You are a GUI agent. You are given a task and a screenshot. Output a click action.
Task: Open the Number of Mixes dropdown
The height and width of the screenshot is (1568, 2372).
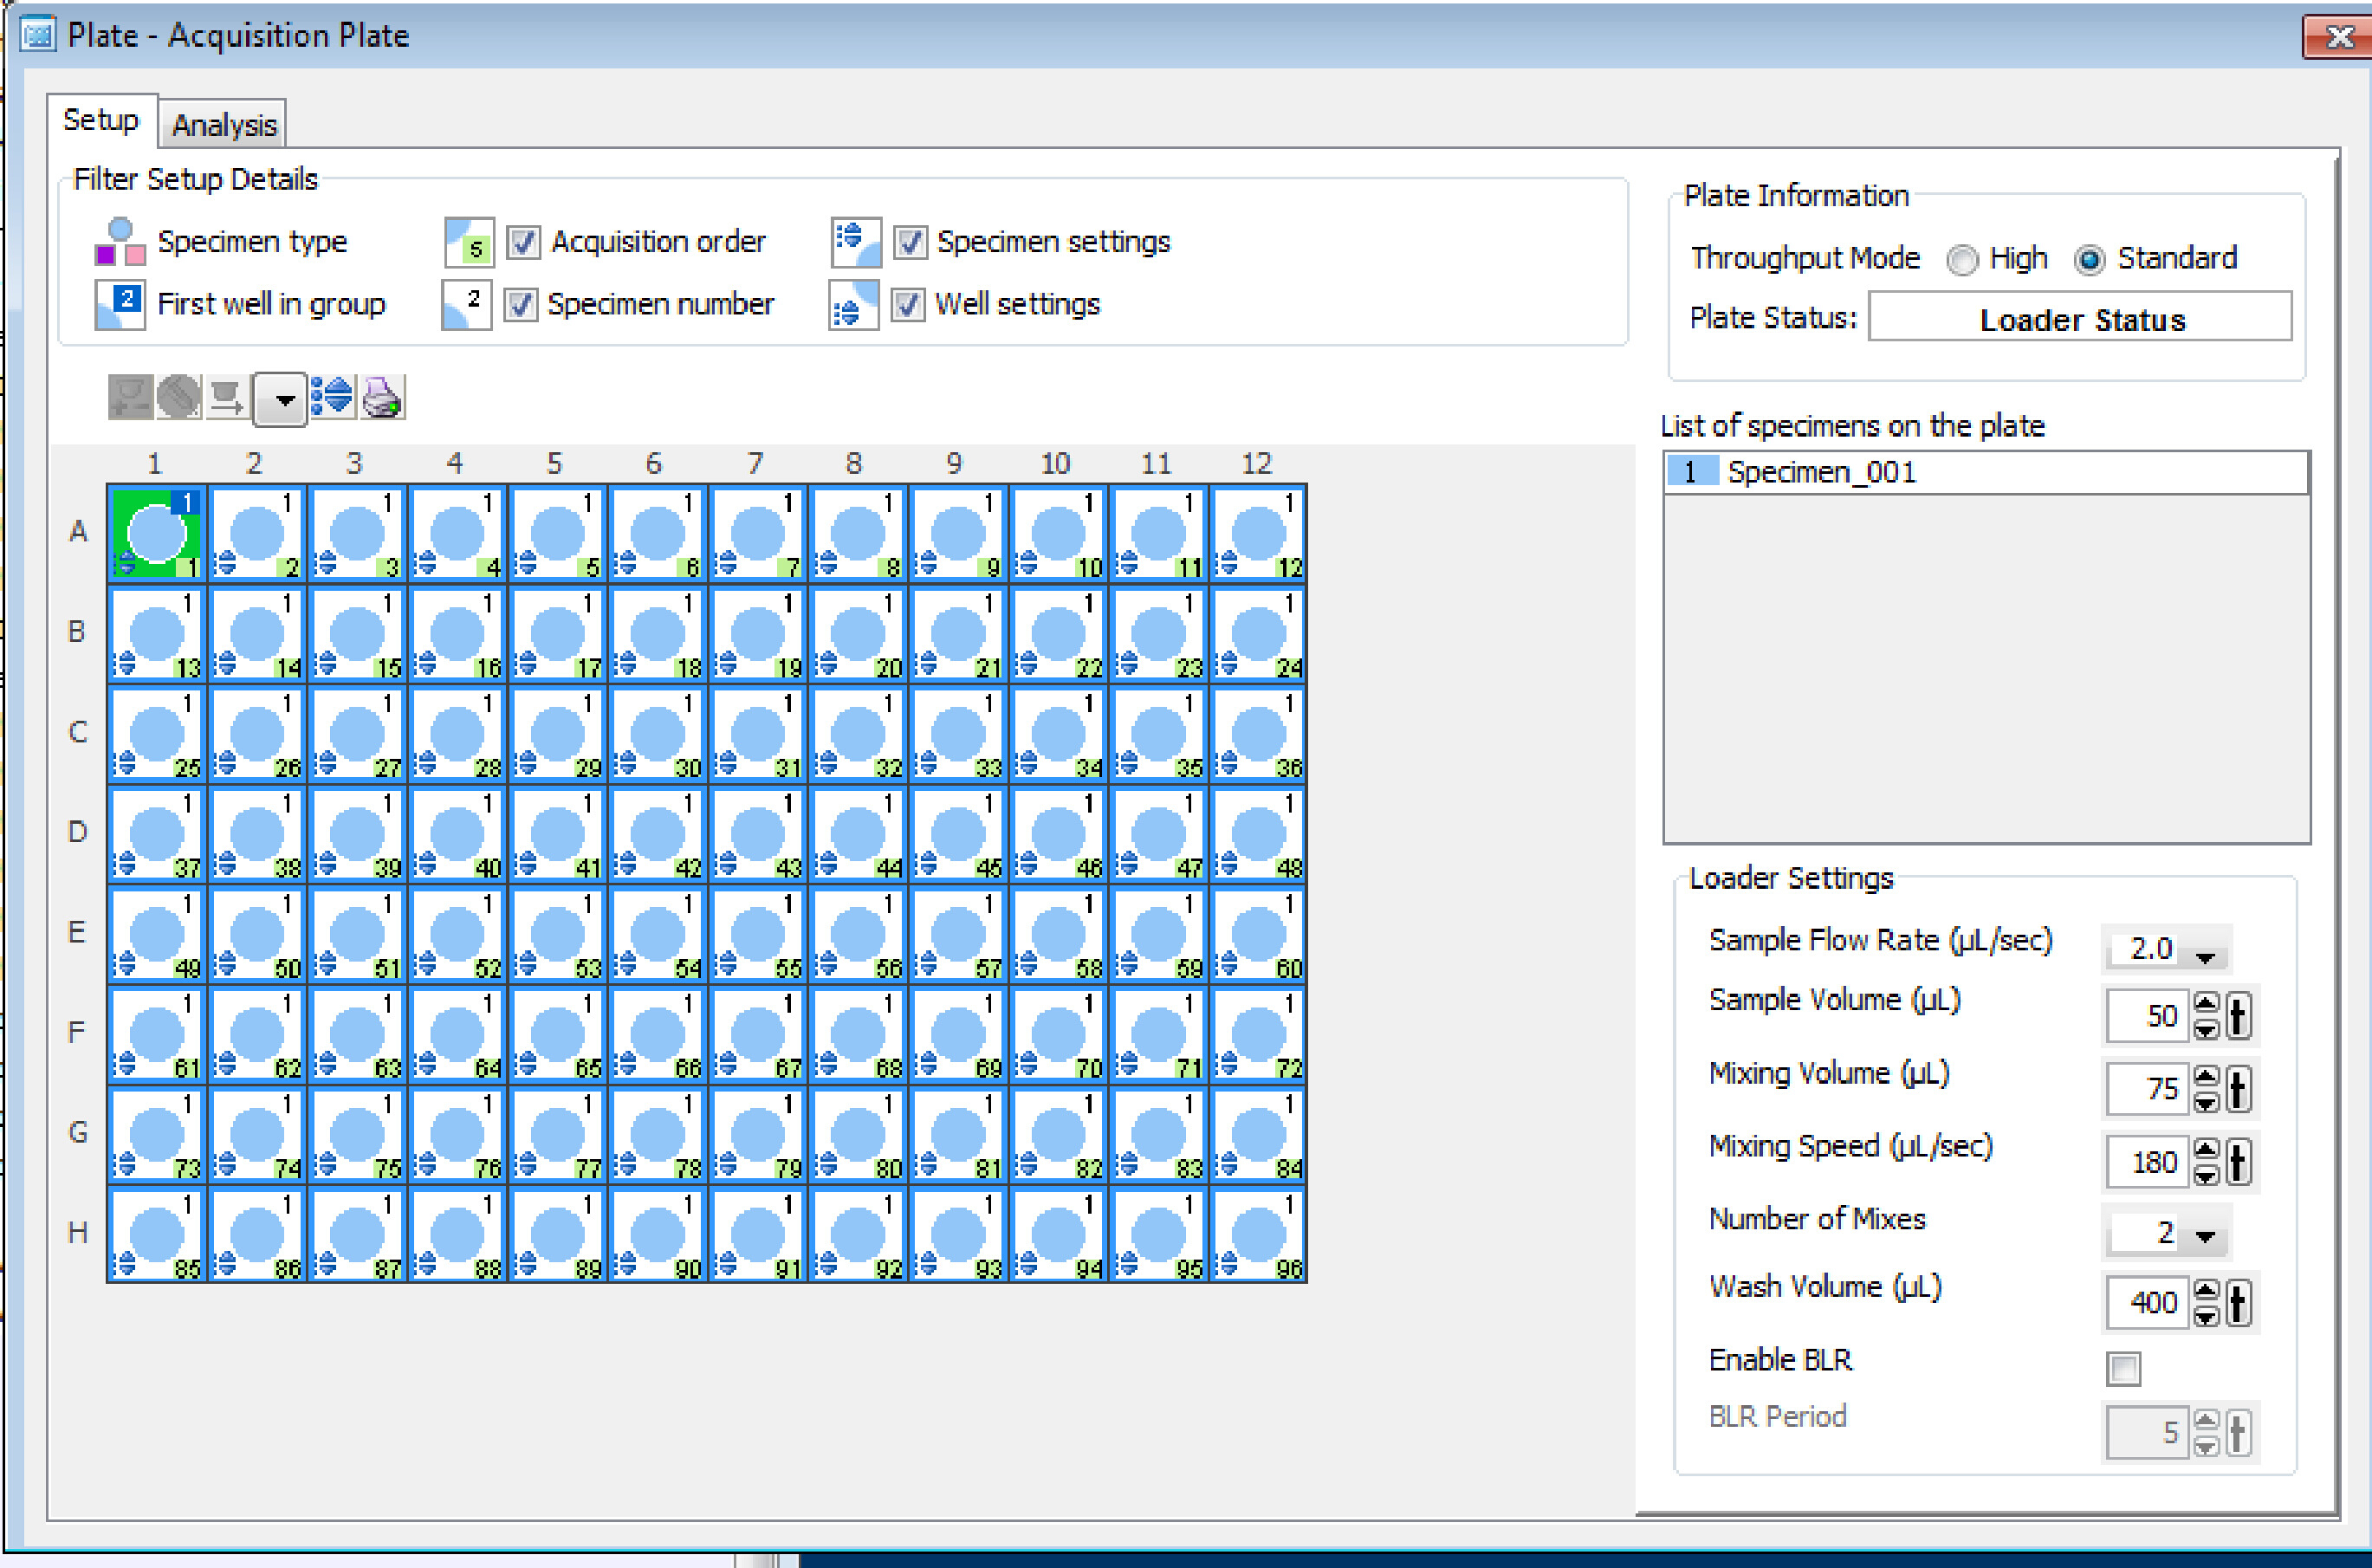click(x=2205, y=1237)
